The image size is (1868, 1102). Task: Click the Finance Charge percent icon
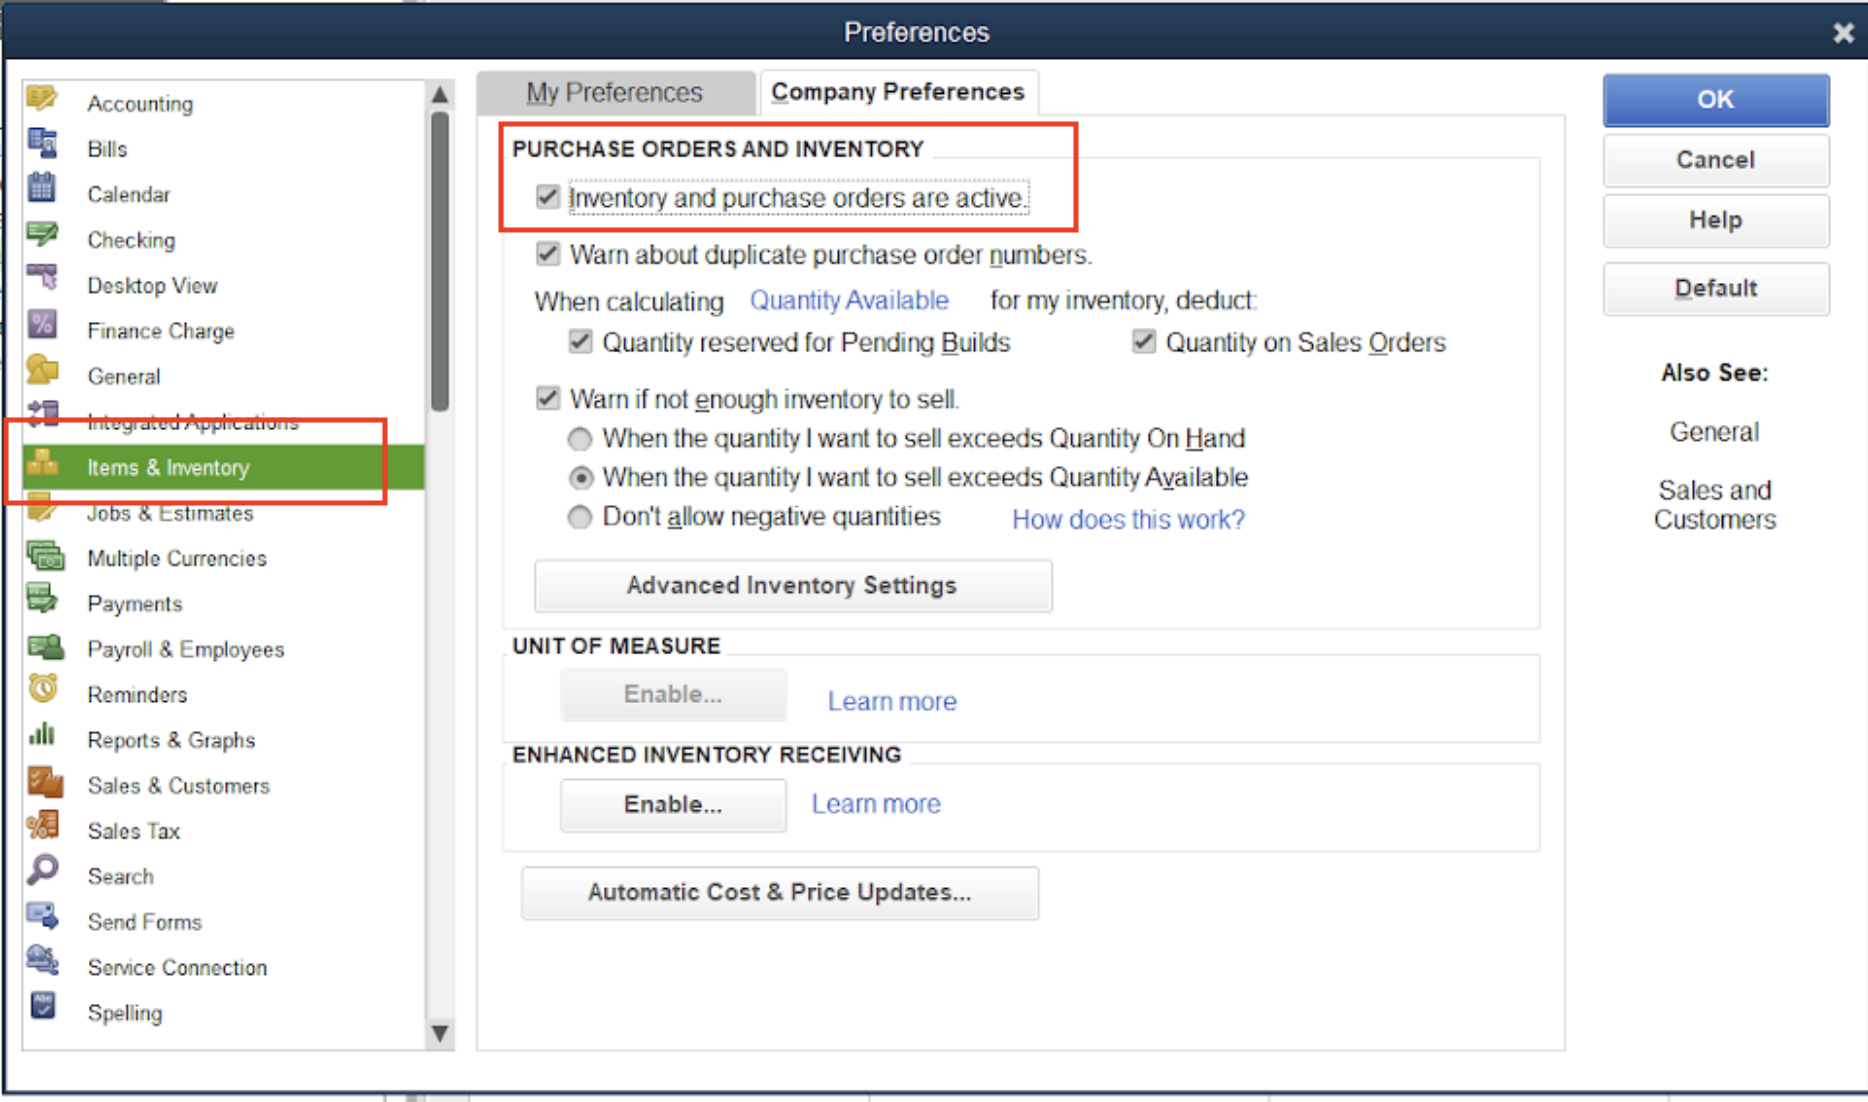tap(43, 326)
